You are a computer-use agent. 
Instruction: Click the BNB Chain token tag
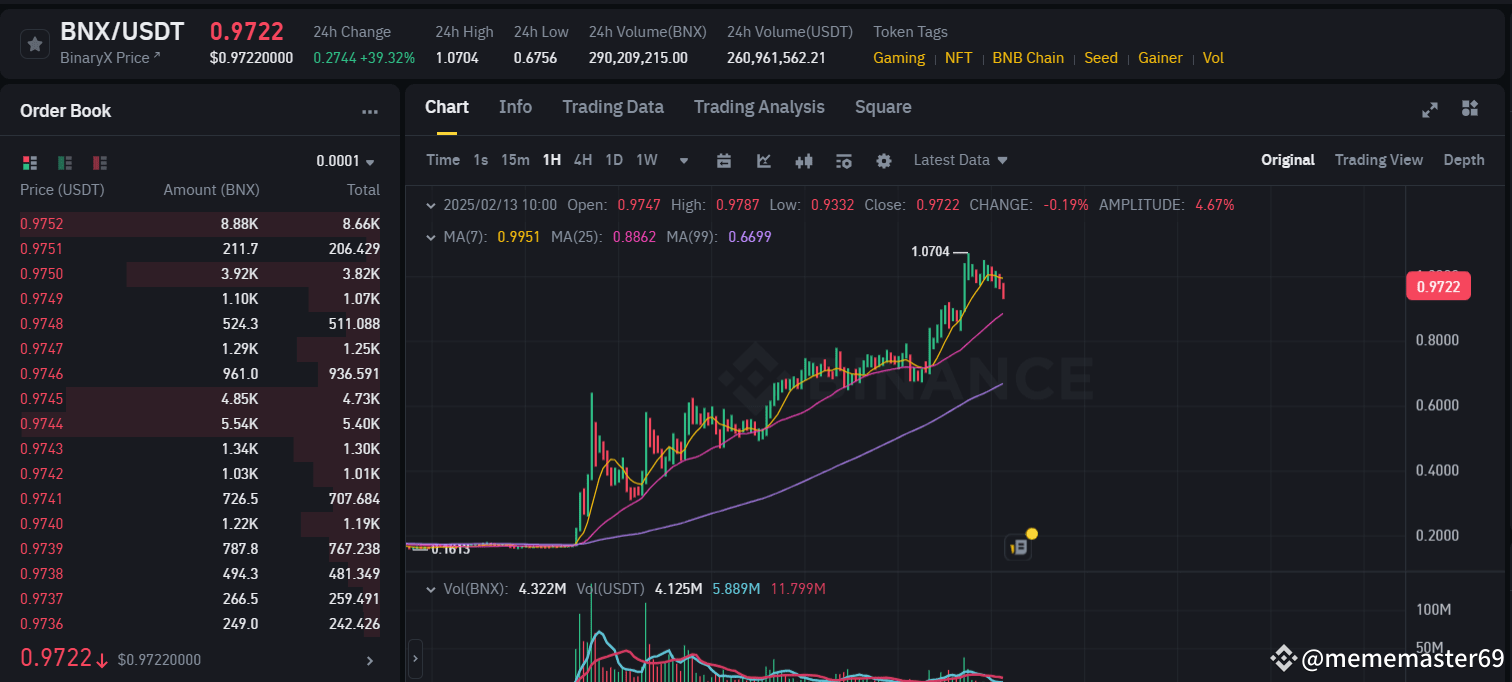click(1028, 58)
